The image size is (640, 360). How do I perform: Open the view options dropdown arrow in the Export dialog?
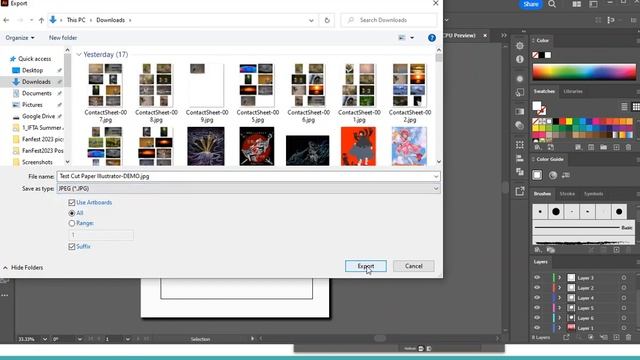click(412, 38)
